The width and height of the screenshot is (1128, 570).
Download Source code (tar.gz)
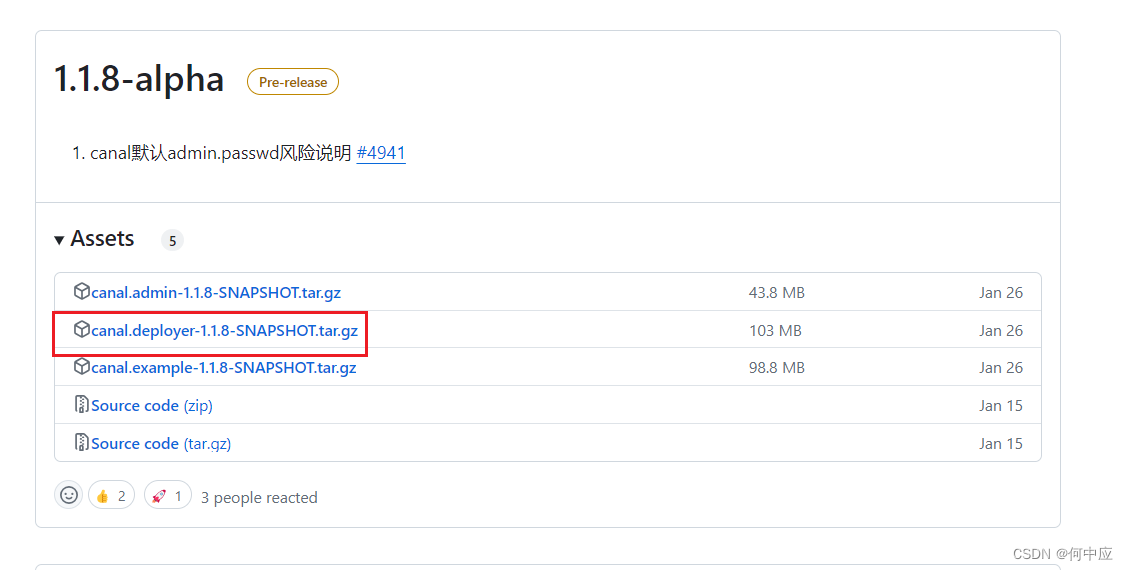(161, 444)
